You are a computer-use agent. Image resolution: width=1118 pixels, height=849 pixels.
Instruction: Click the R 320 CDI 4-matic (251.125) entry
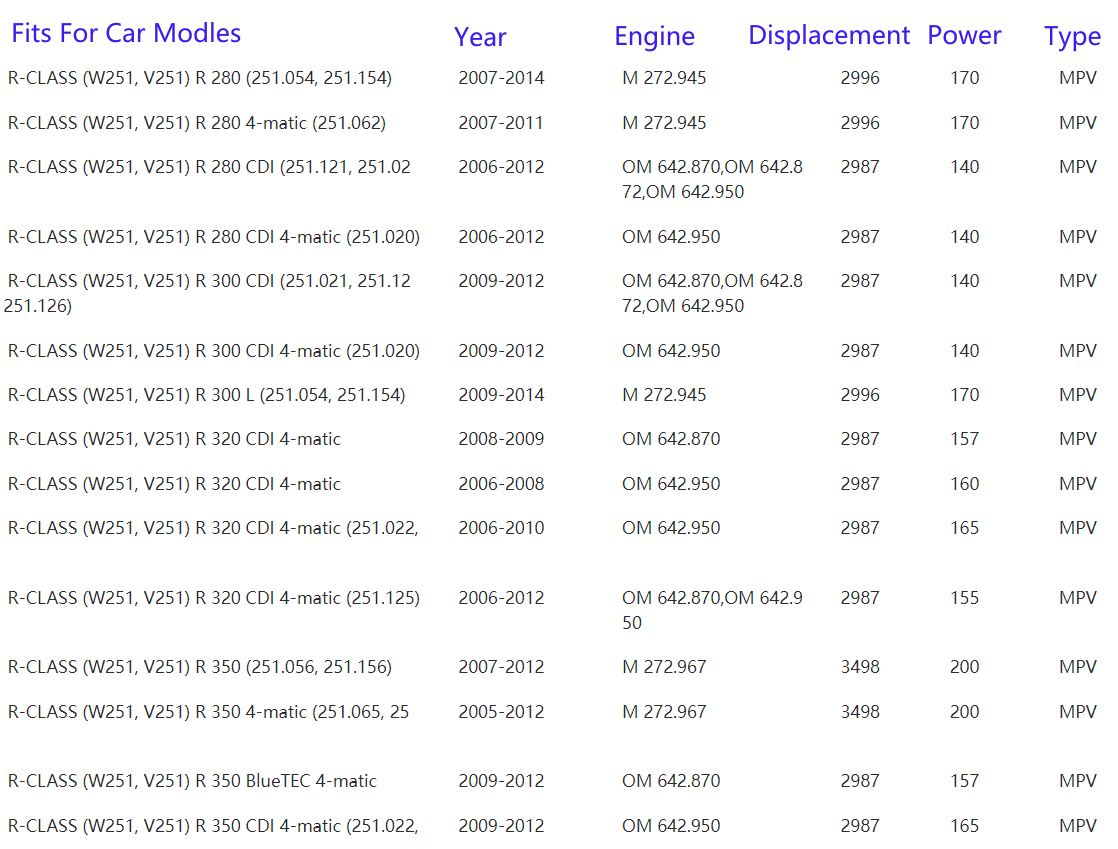point(214,598)
